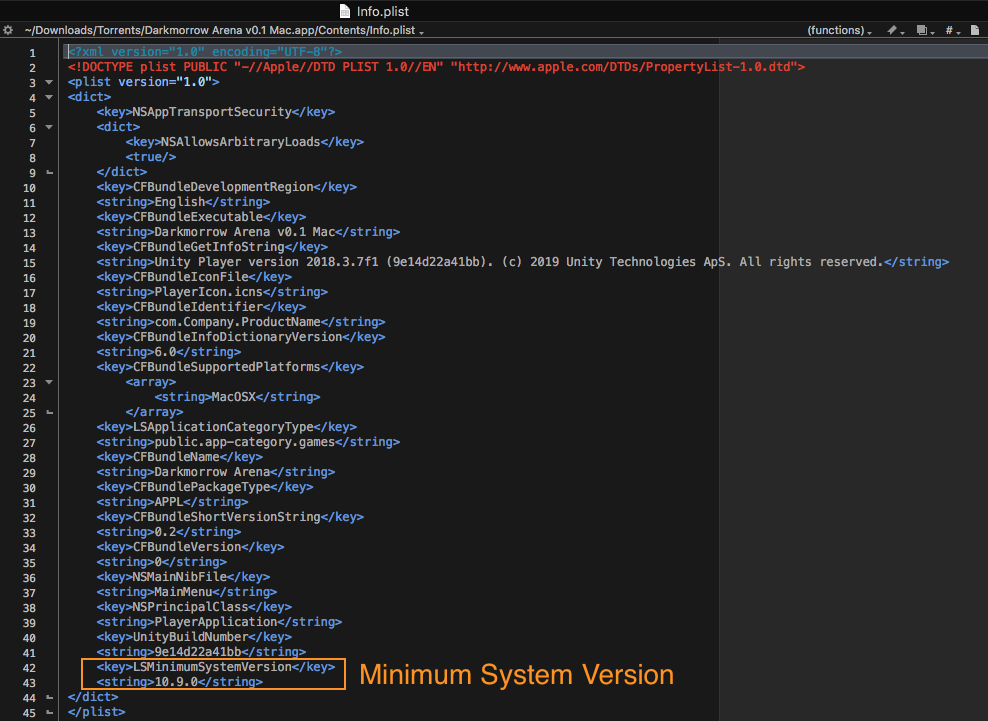
Task: Click the 'Darkmorrow Arena v0.1 Mac' string value
Action: tap(248, 232)
